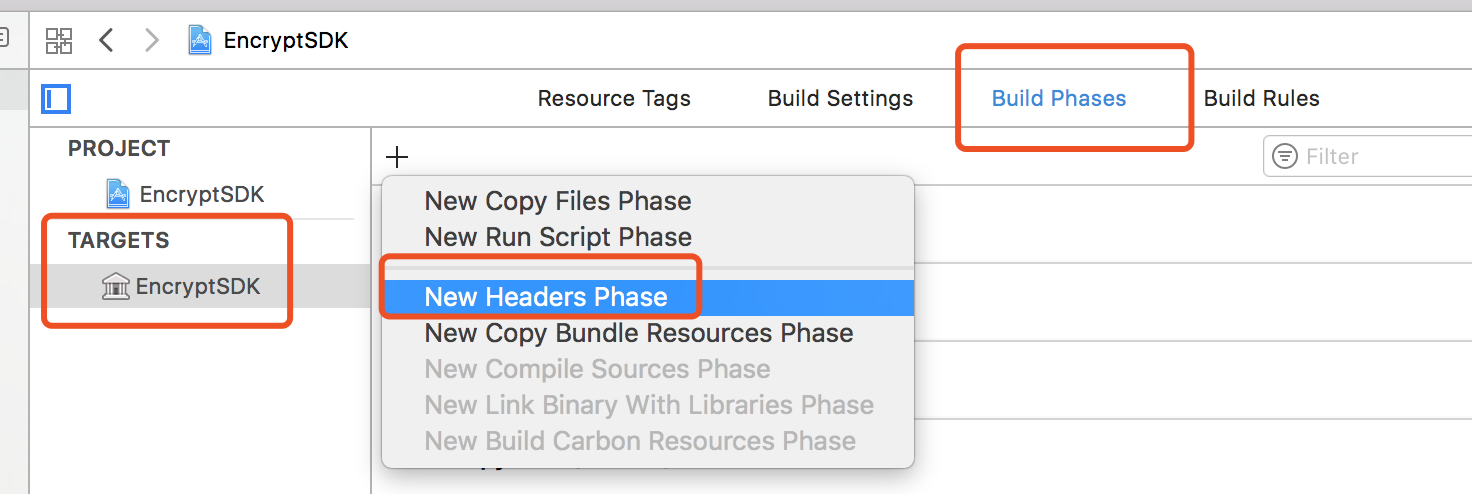The height and width of the screenshot is (494, 1472).
Task: Open the related items grid icon
Action: pos(60,41)
